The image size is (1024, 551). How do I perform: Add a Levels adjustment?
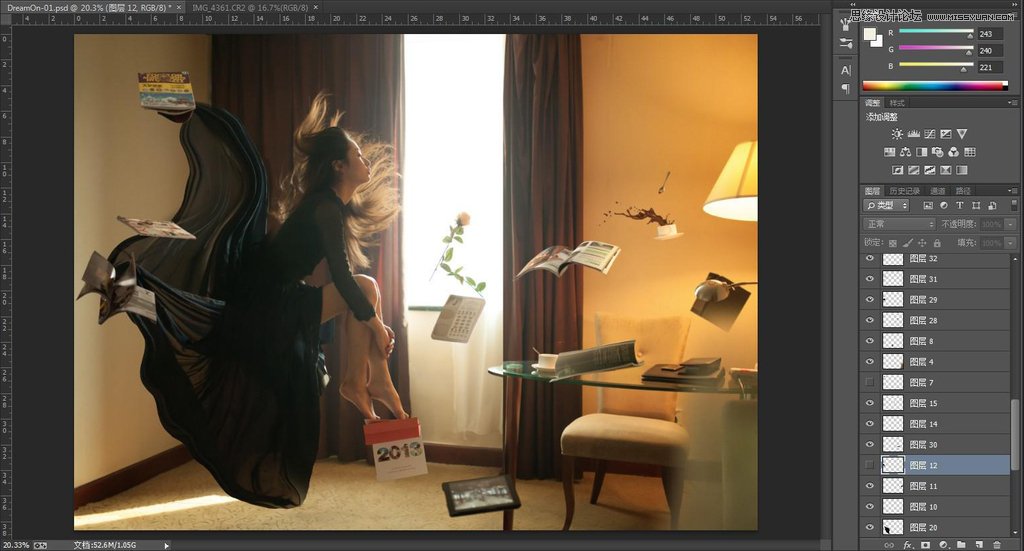[914, 134]
